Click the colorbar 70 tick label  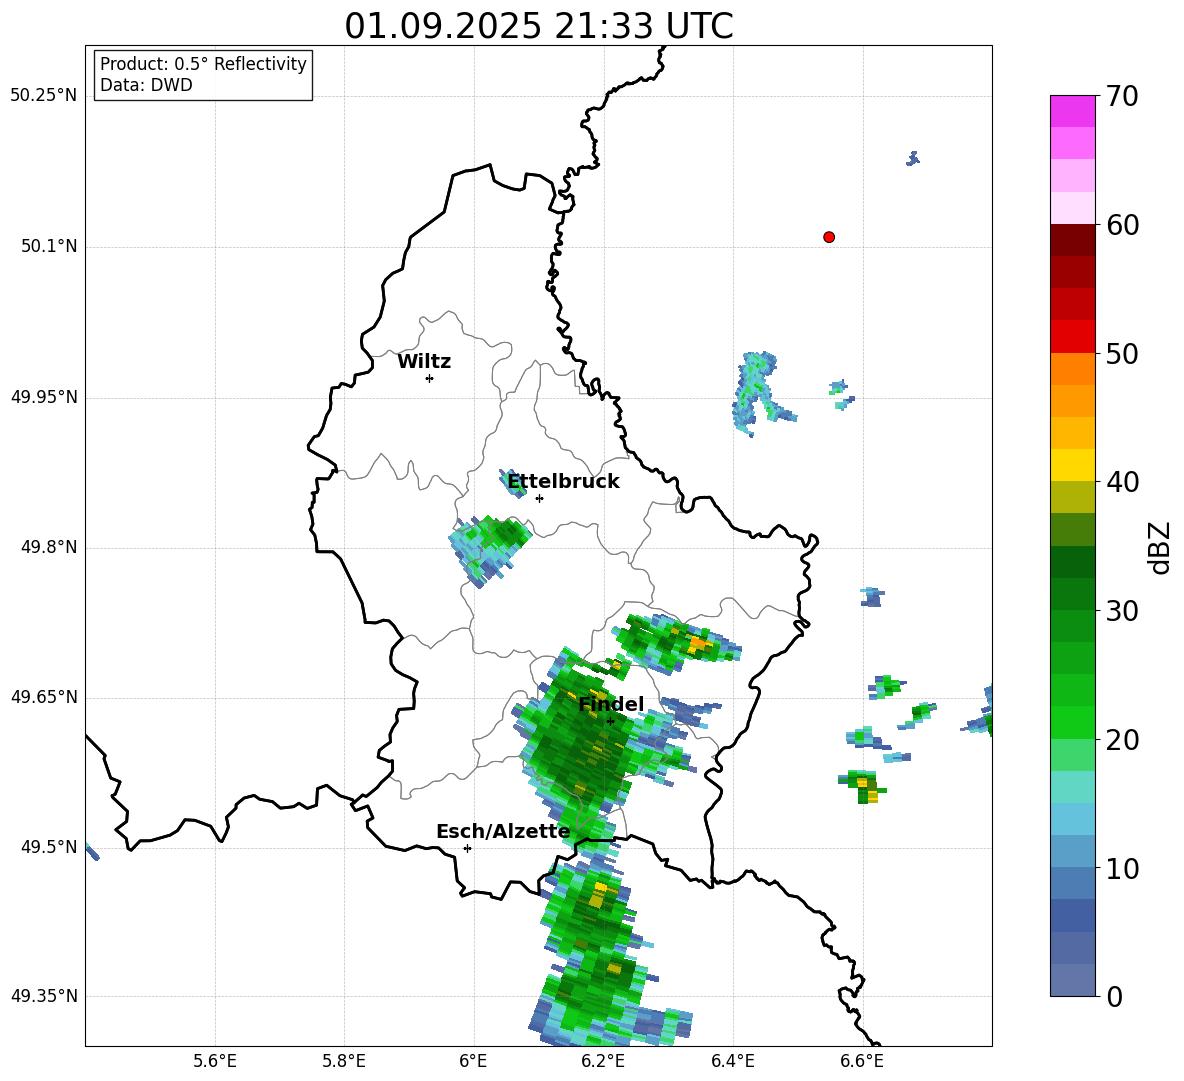(1121, 96)
